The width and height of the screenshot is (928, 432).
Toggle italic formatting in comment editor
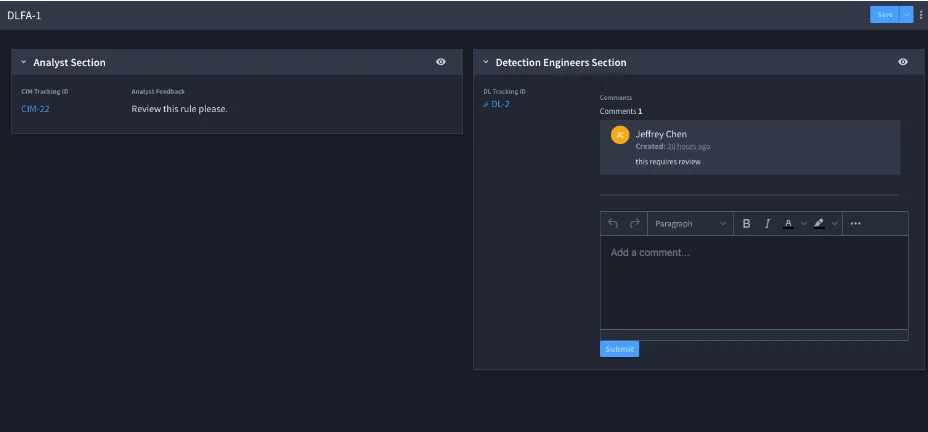point(768,224)
